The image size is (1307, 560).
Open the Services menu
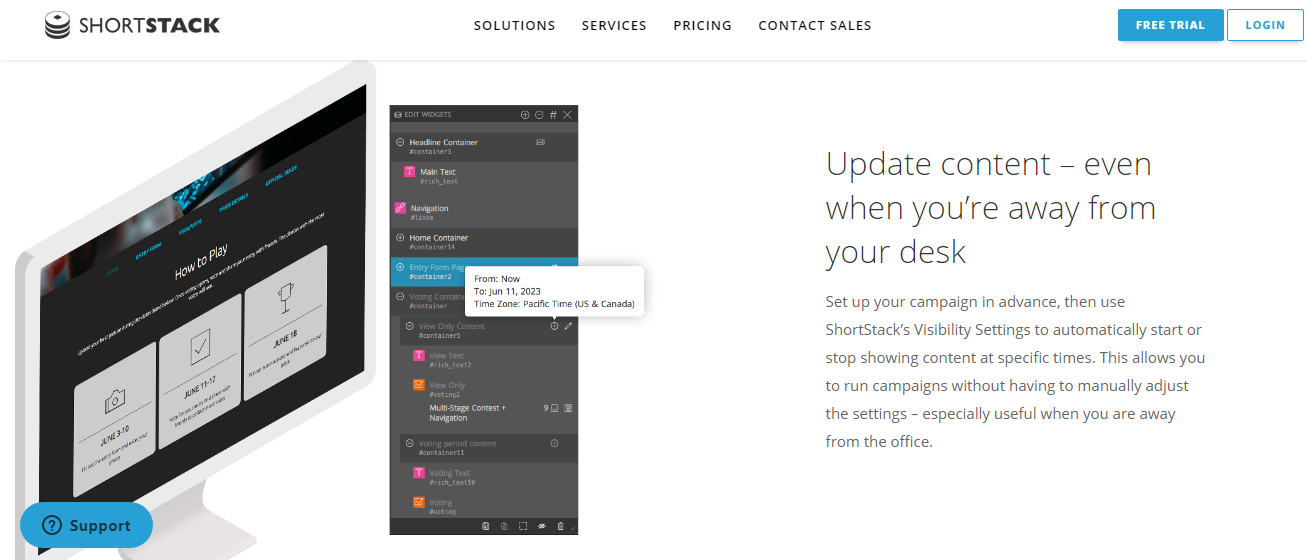(x=614, y=26)
